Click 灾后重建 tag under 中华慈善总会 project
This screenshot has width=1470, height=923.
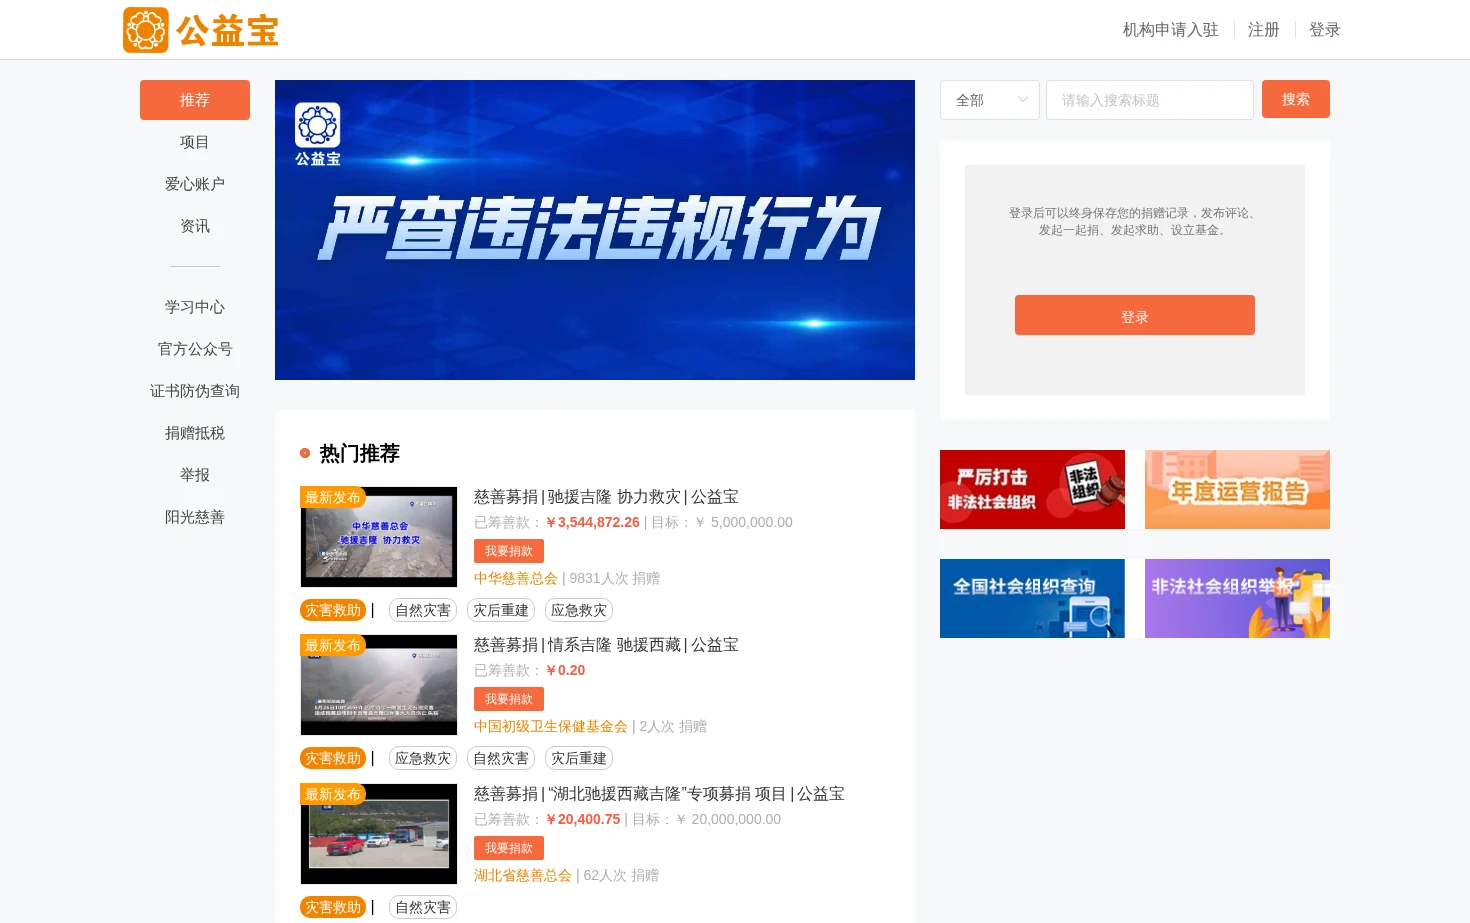pyautogui.click(x=501, y=610)
